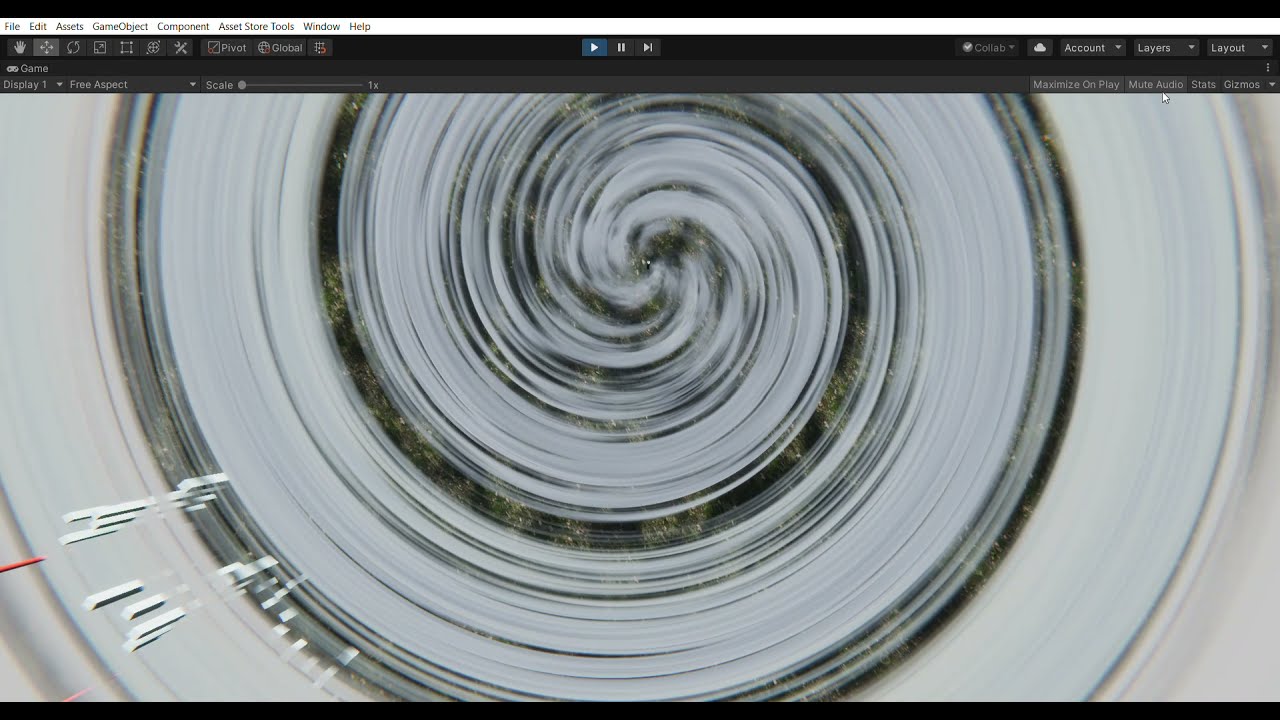The width and height of the screenshot is (1280, 720).
Task: Select the combined Transform tool
Action: [153, 47]
